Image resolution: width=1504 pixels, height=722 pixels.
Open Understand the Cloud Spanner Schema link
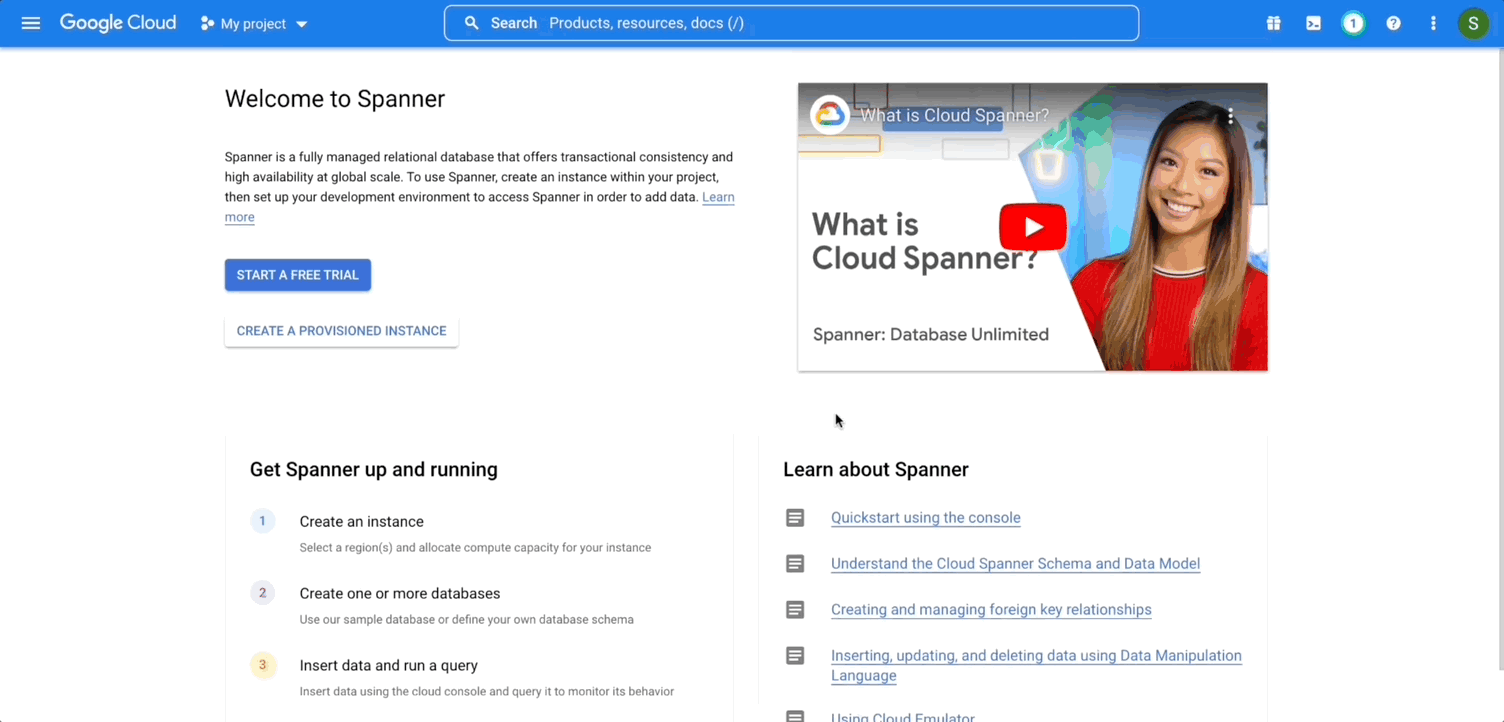click(1015, 564)
